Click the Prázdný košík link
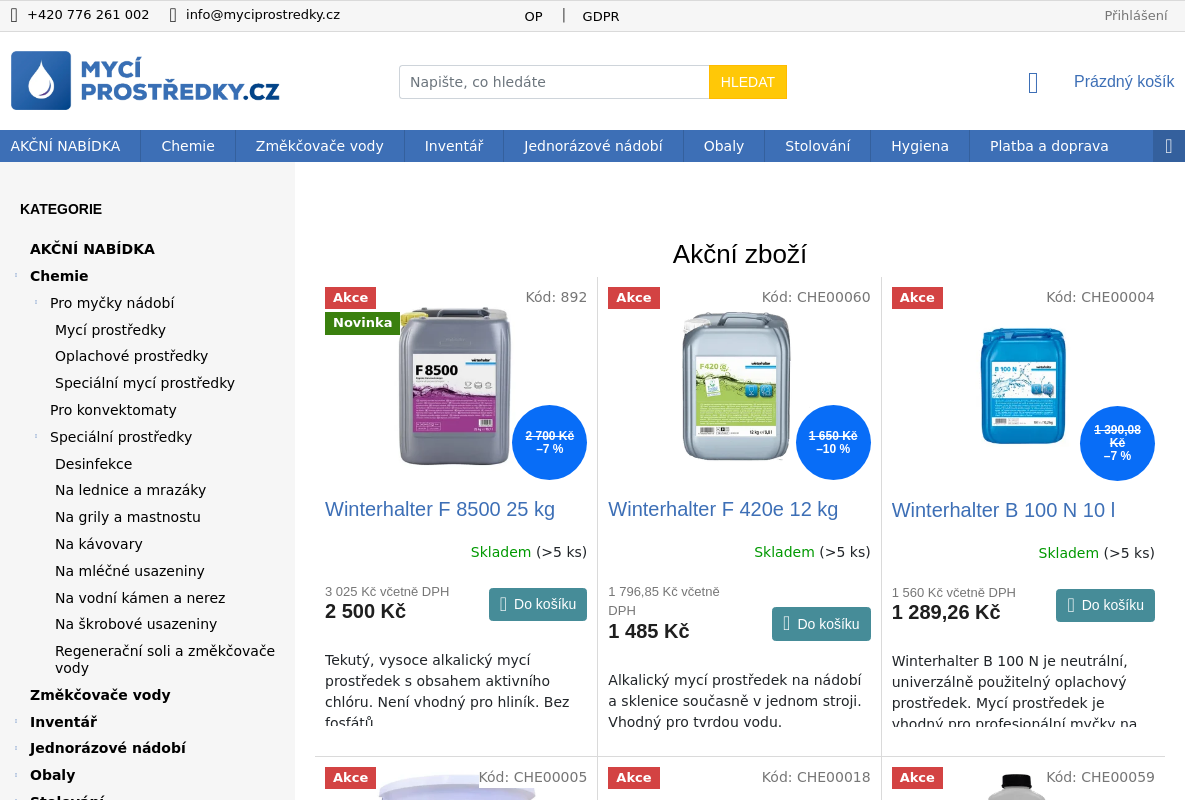 [1124, 82]
